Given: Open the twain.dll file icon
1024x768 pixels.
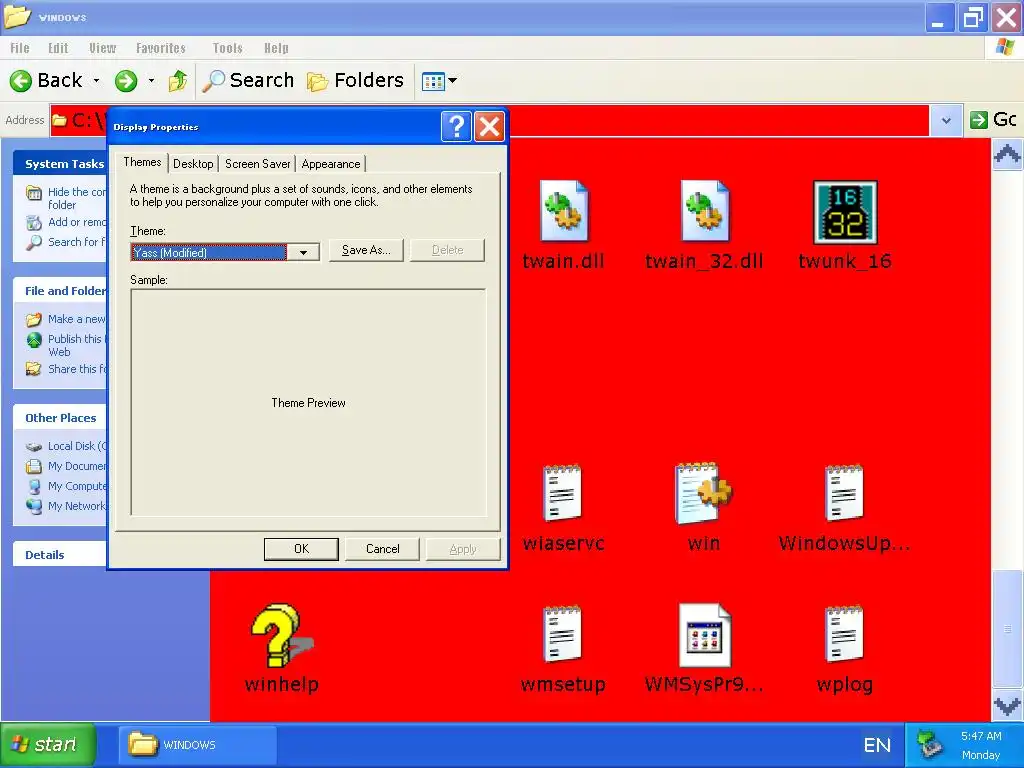Looking at the screenshot, I should [x=564, y=211].
